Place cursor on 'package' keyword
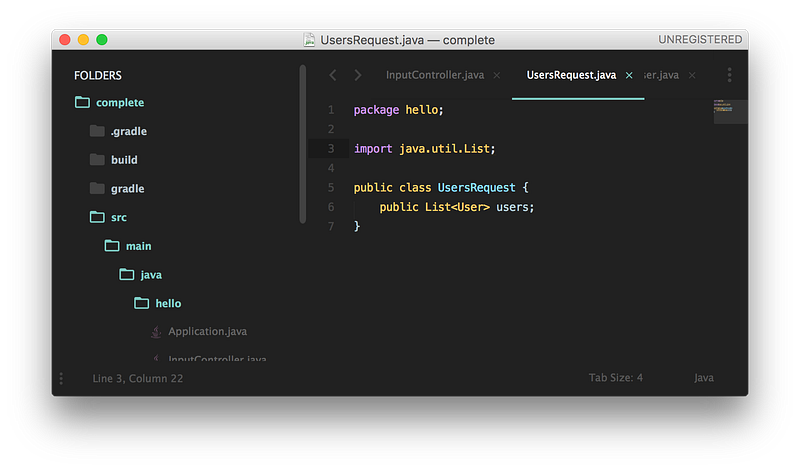The width and height of the screenshot is (800, 470). click(x=376, y=110)
